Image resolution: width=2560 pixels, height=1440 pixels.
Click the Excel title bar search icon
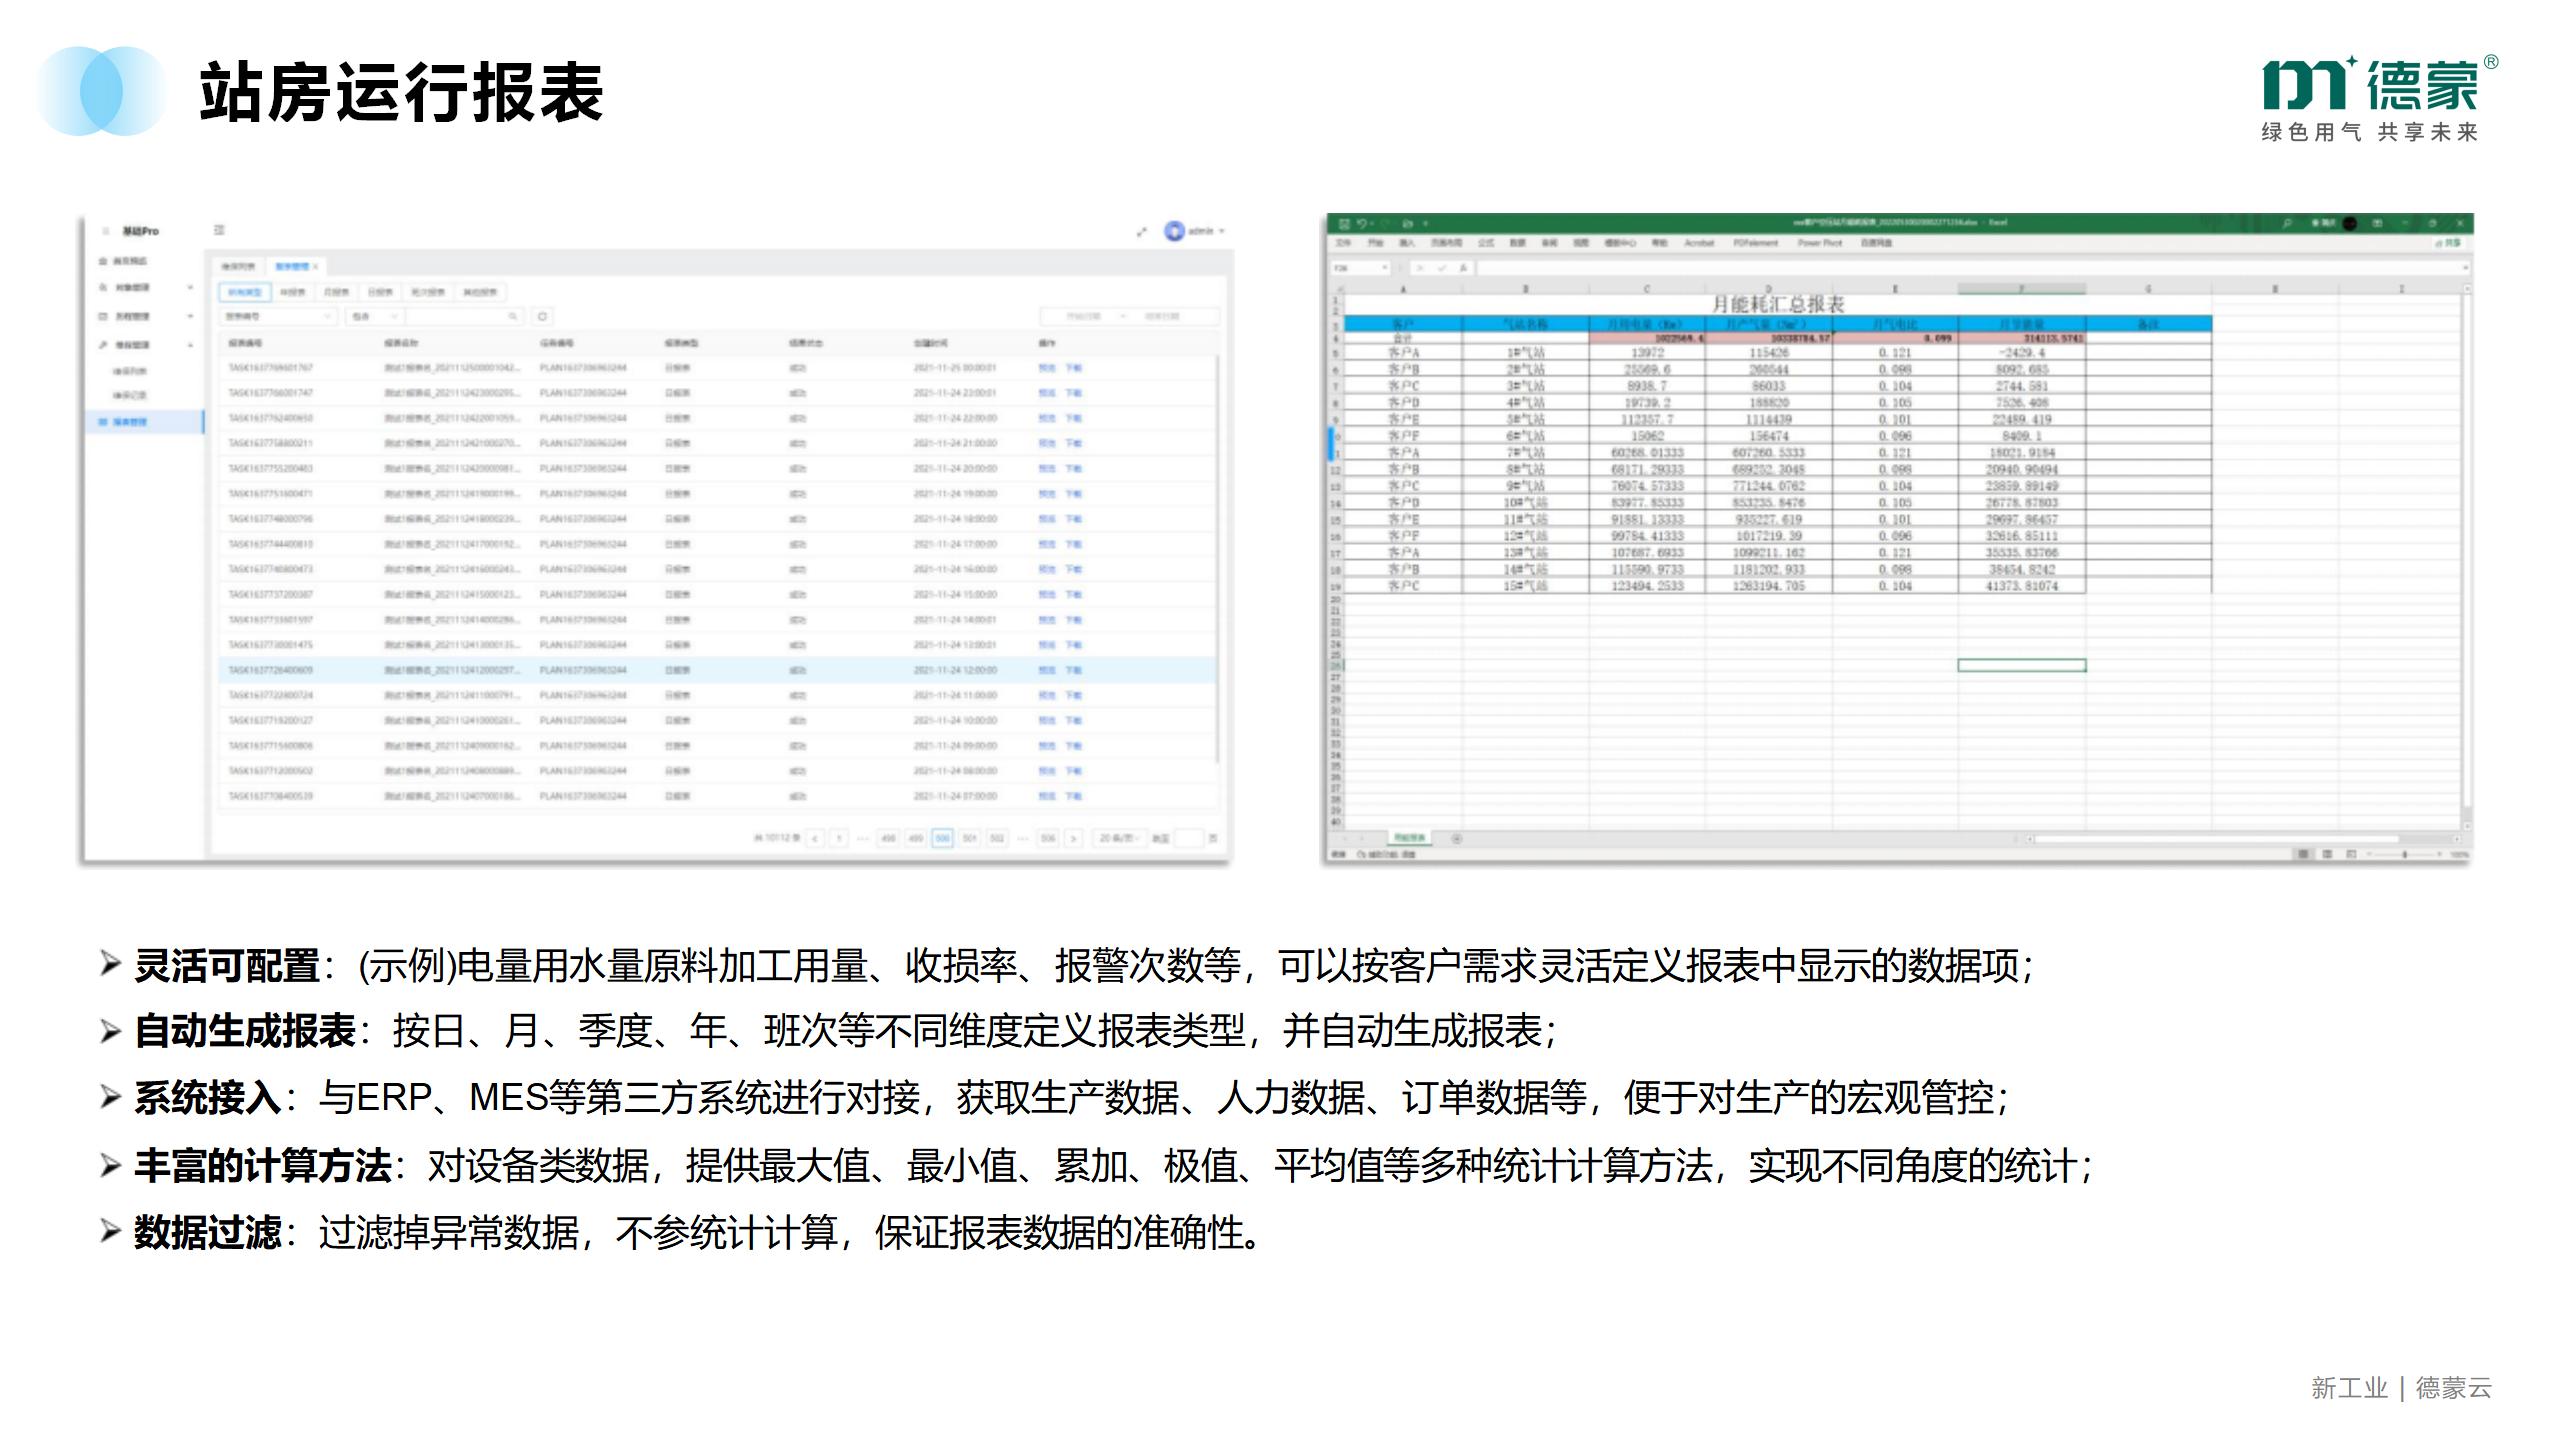(2287, 223)
